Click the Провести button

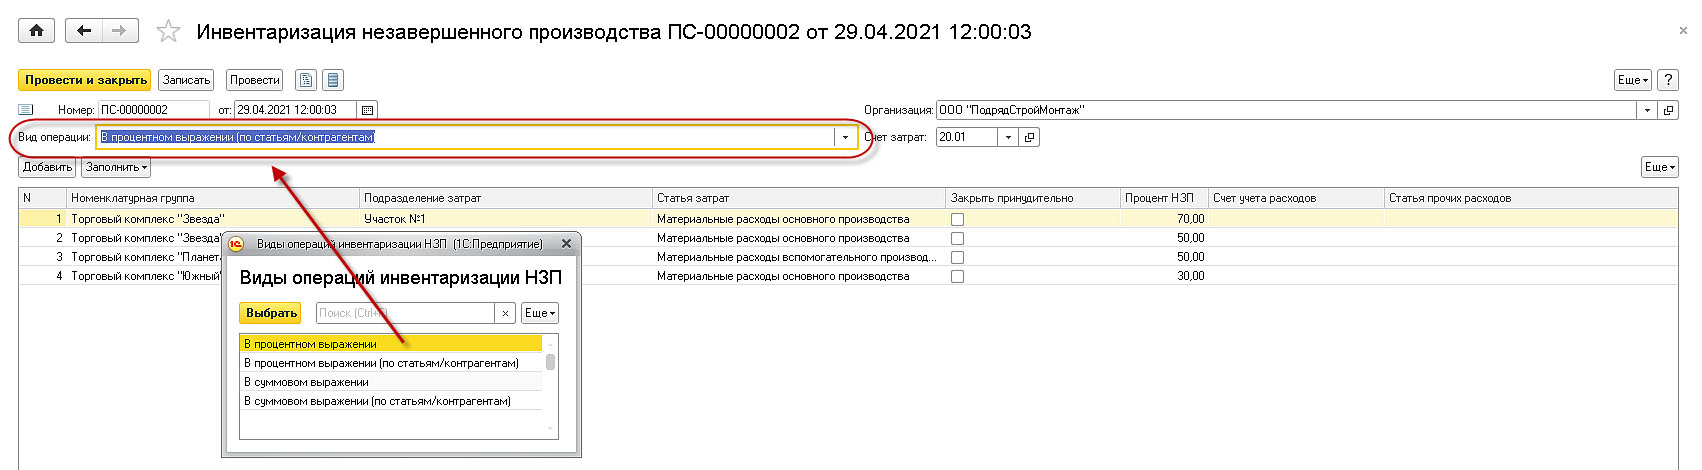coord(255,80)
